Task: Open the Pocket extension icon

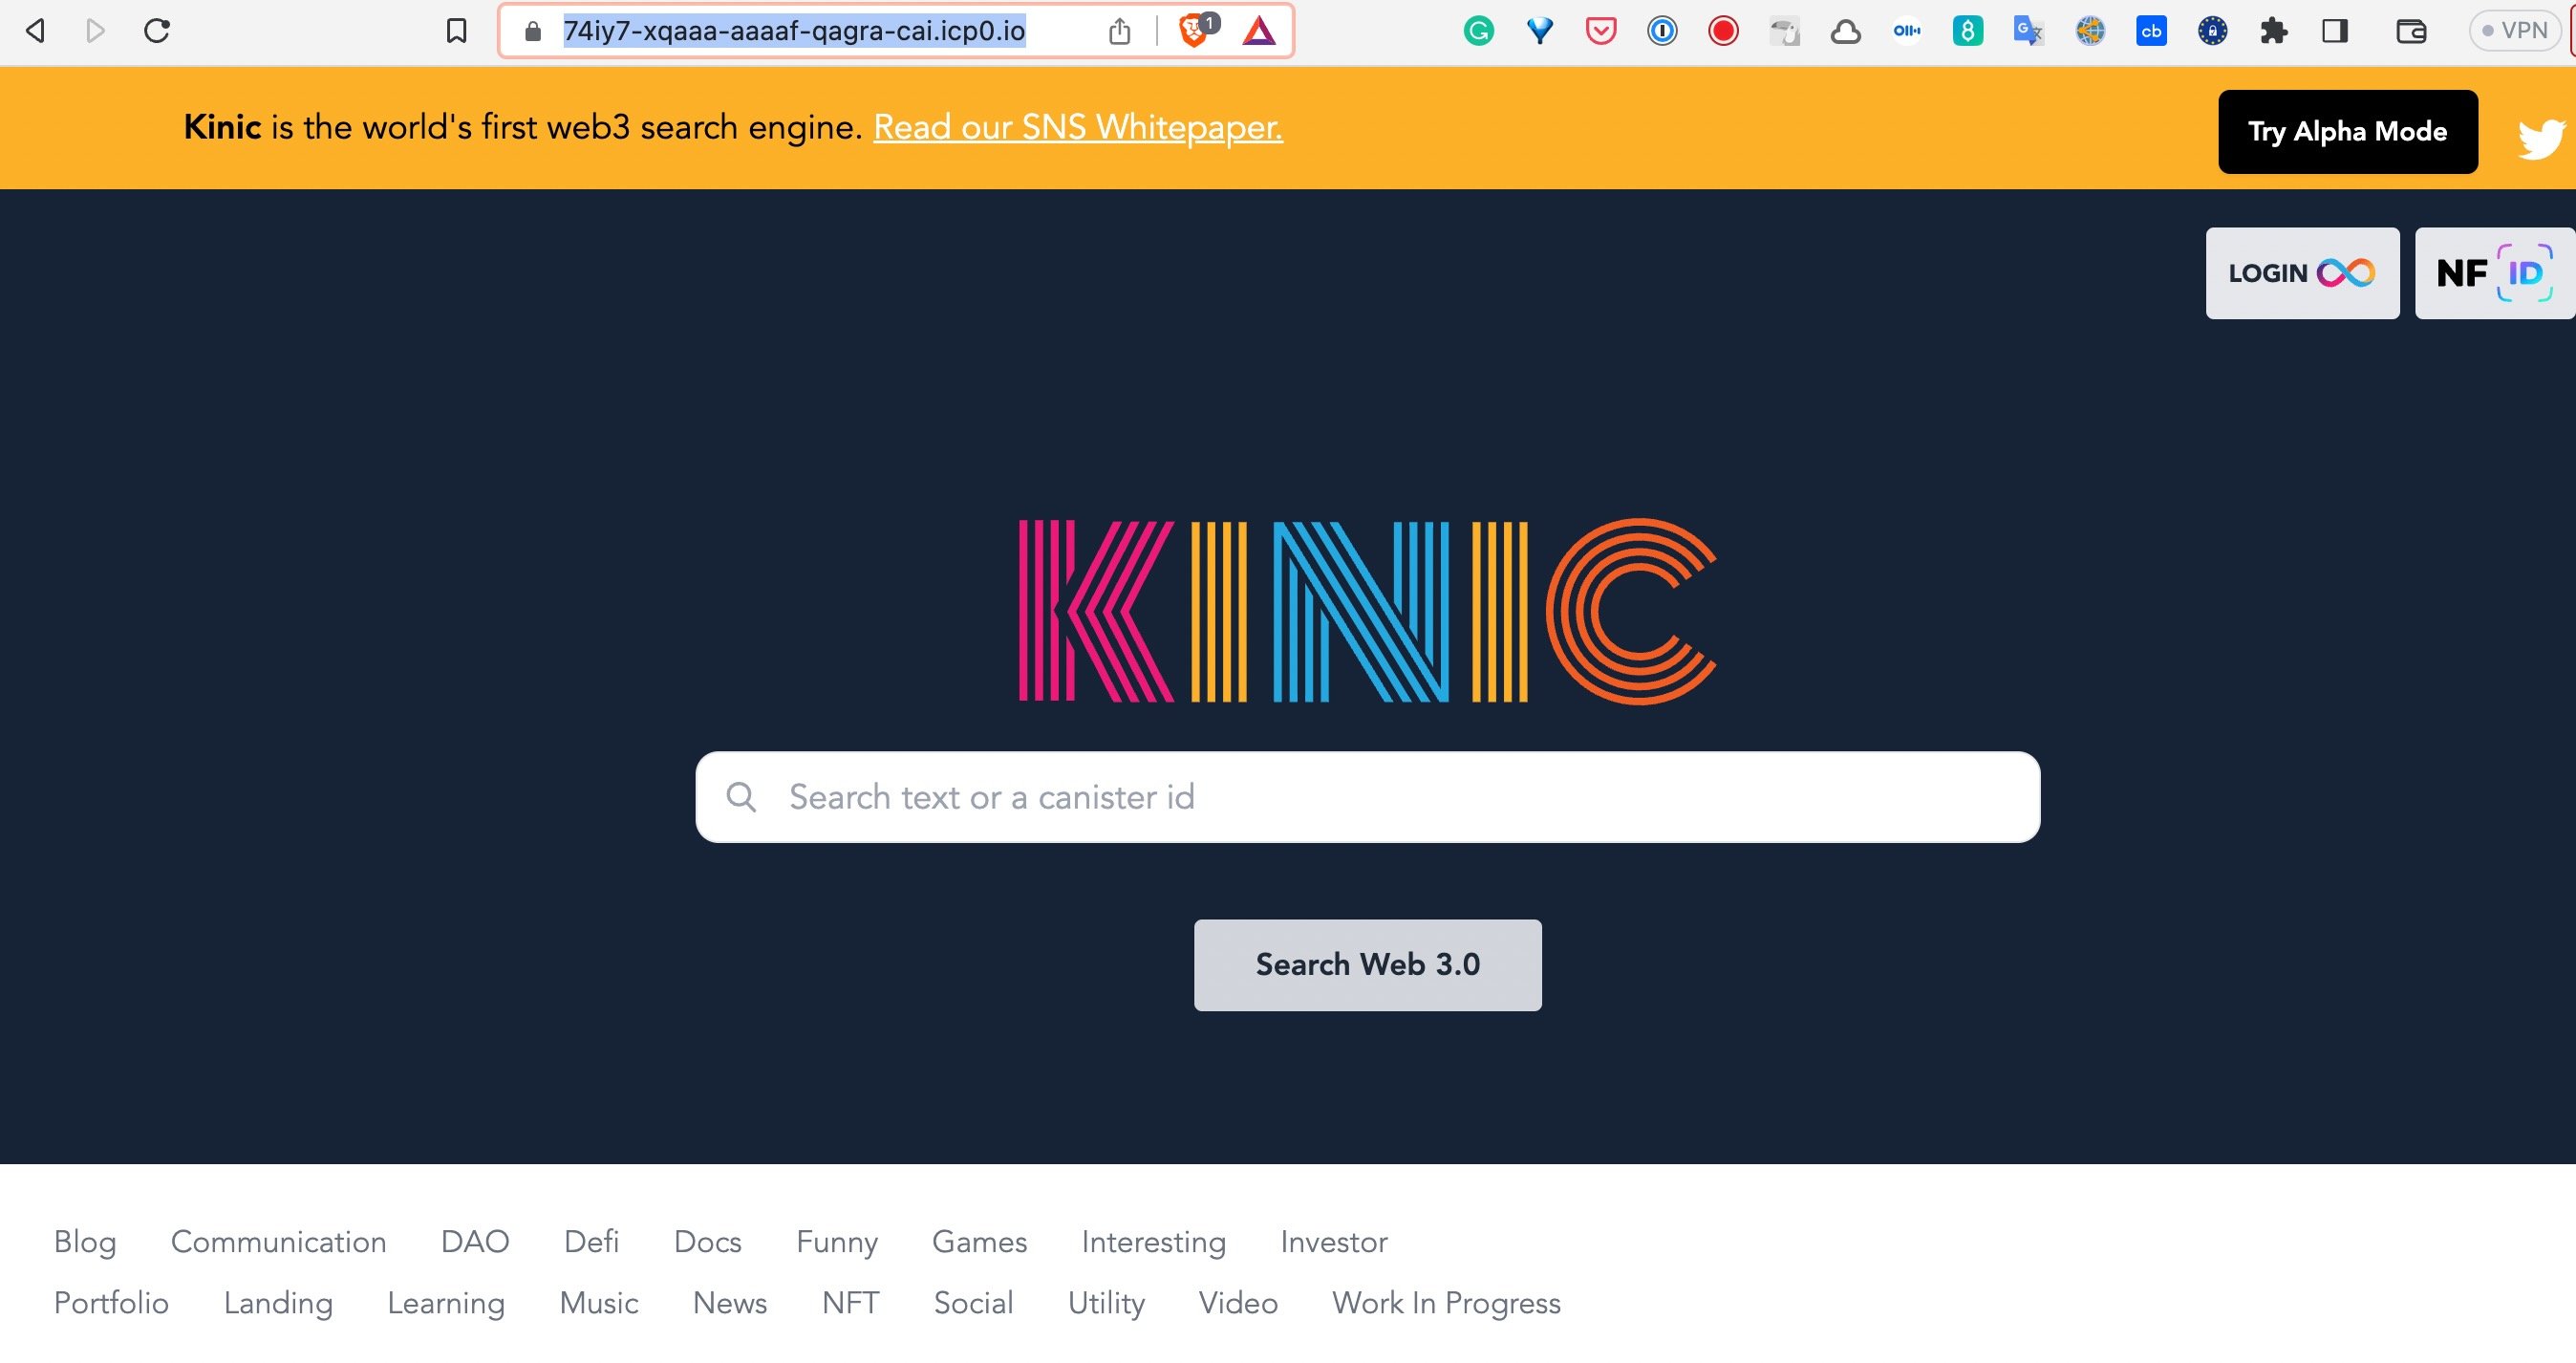Action: (1601, 32)
